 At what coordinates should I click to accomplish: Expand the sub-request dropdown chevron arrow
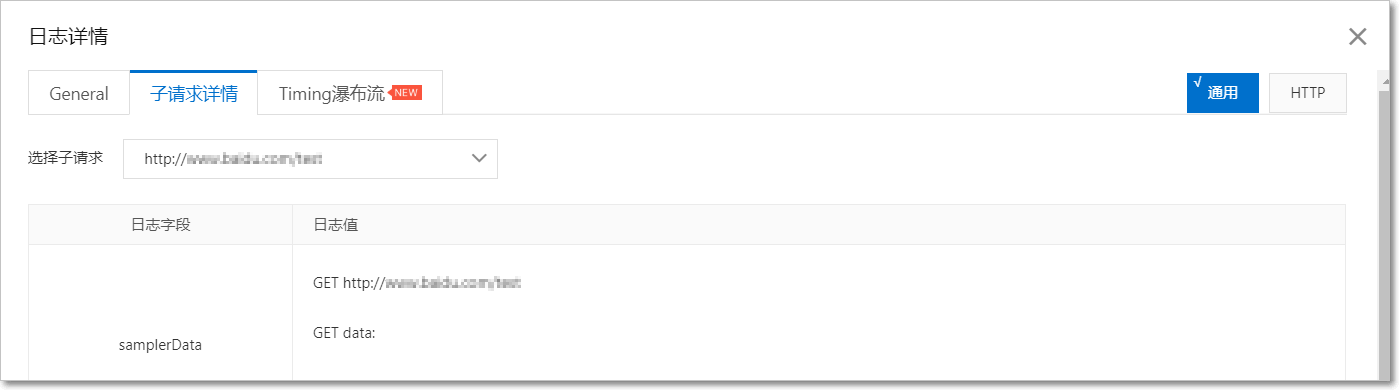(x=478, y=158)
